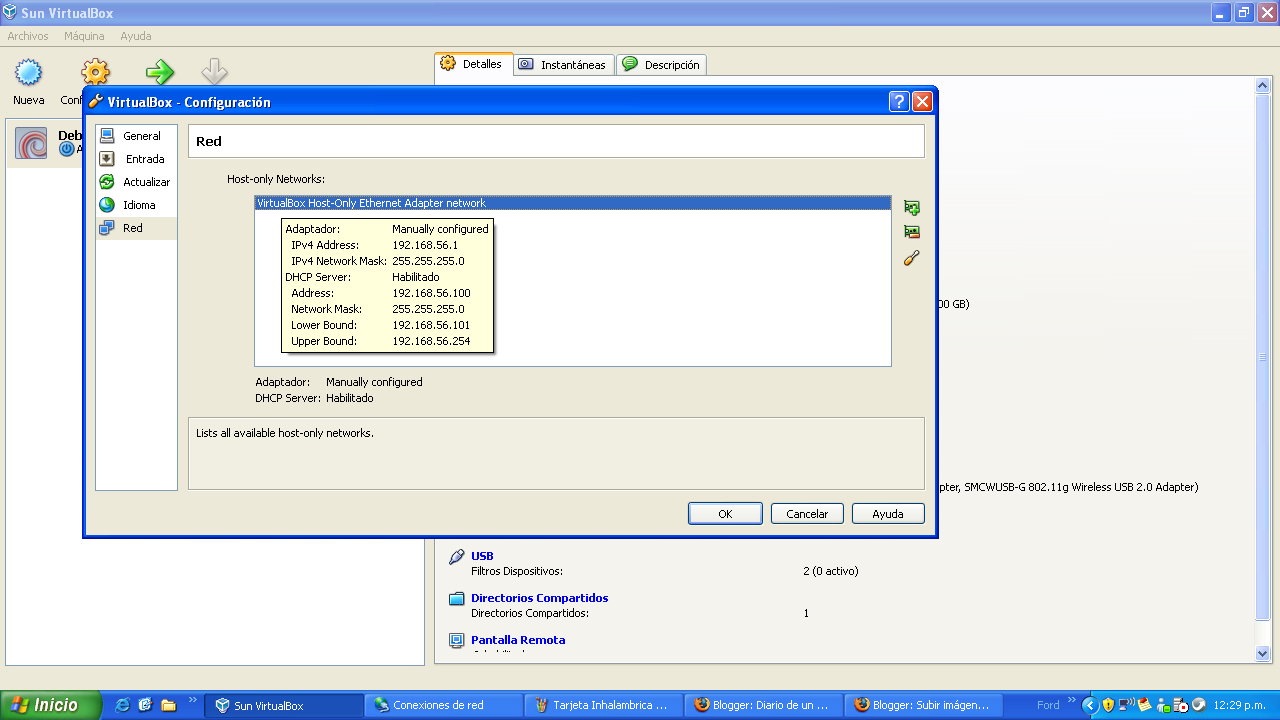Click the folder quick launch icon
The image size is (1280, 720).
[x=168, y=705]
